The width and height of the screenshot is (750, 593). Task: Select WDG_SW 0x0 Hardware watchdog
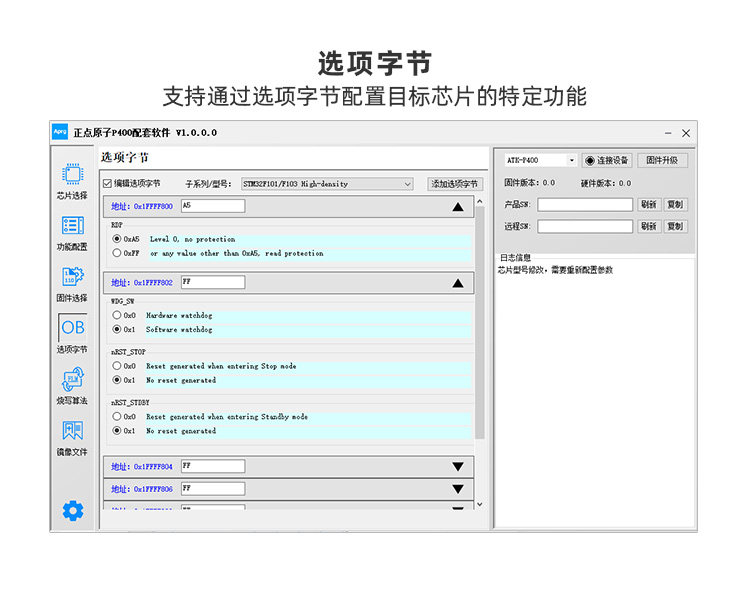(117, 315)
